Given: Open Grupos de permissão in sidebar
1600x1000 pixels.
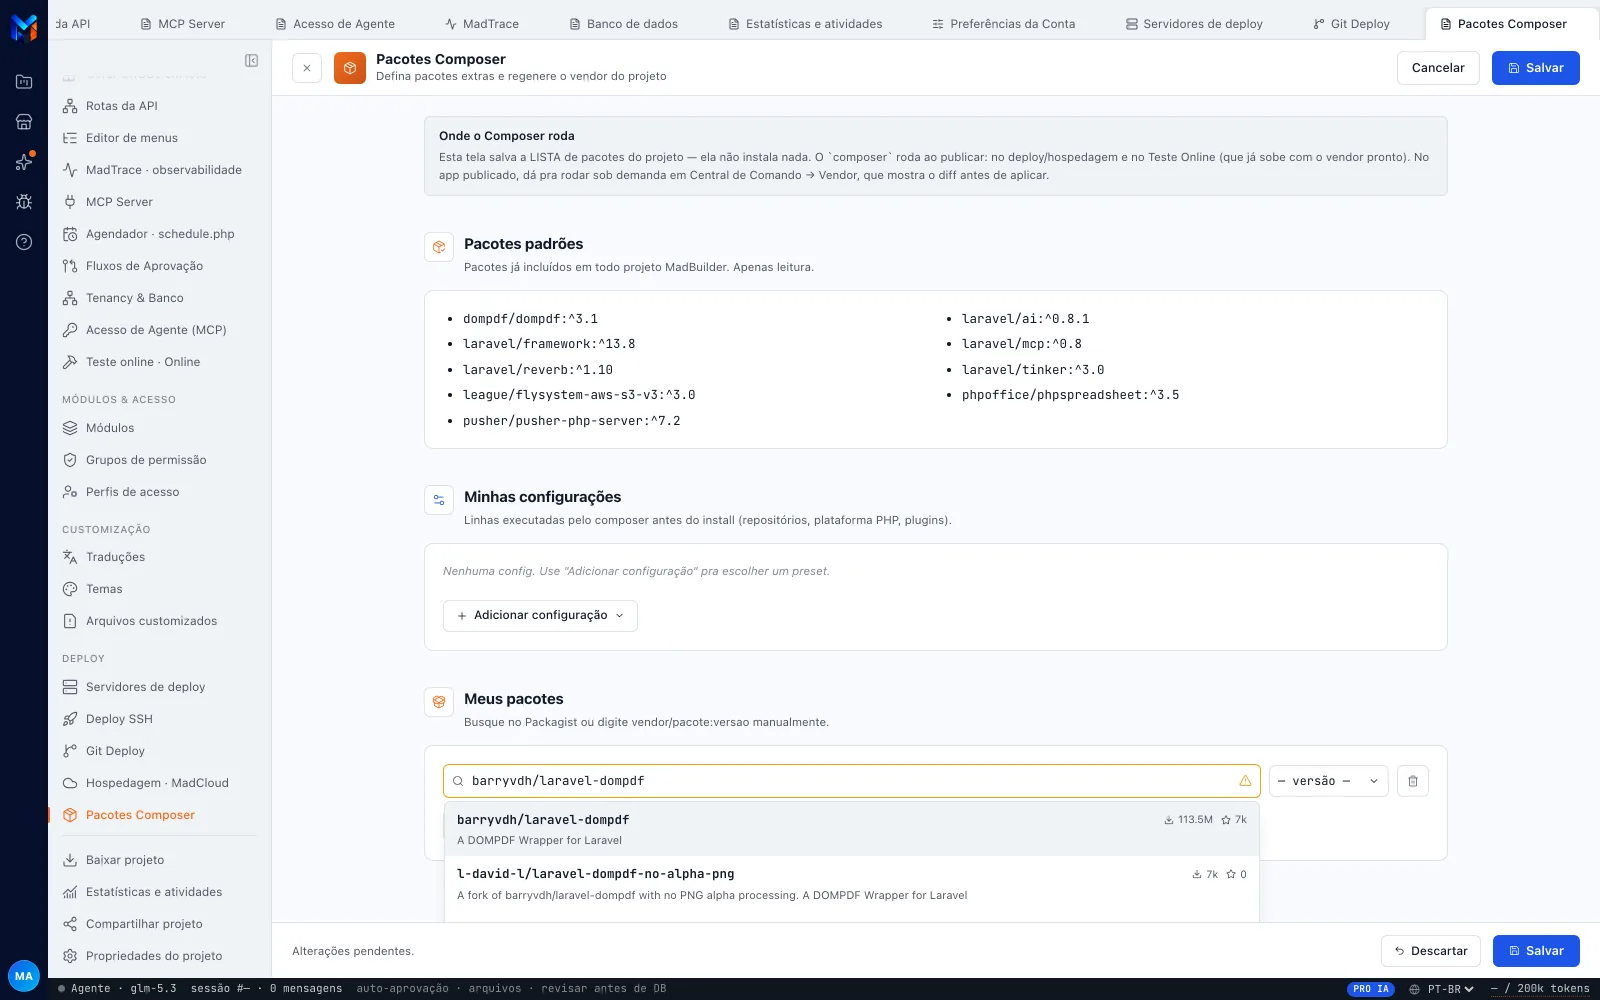Looking at the screenshot, I should coord(146,460).
